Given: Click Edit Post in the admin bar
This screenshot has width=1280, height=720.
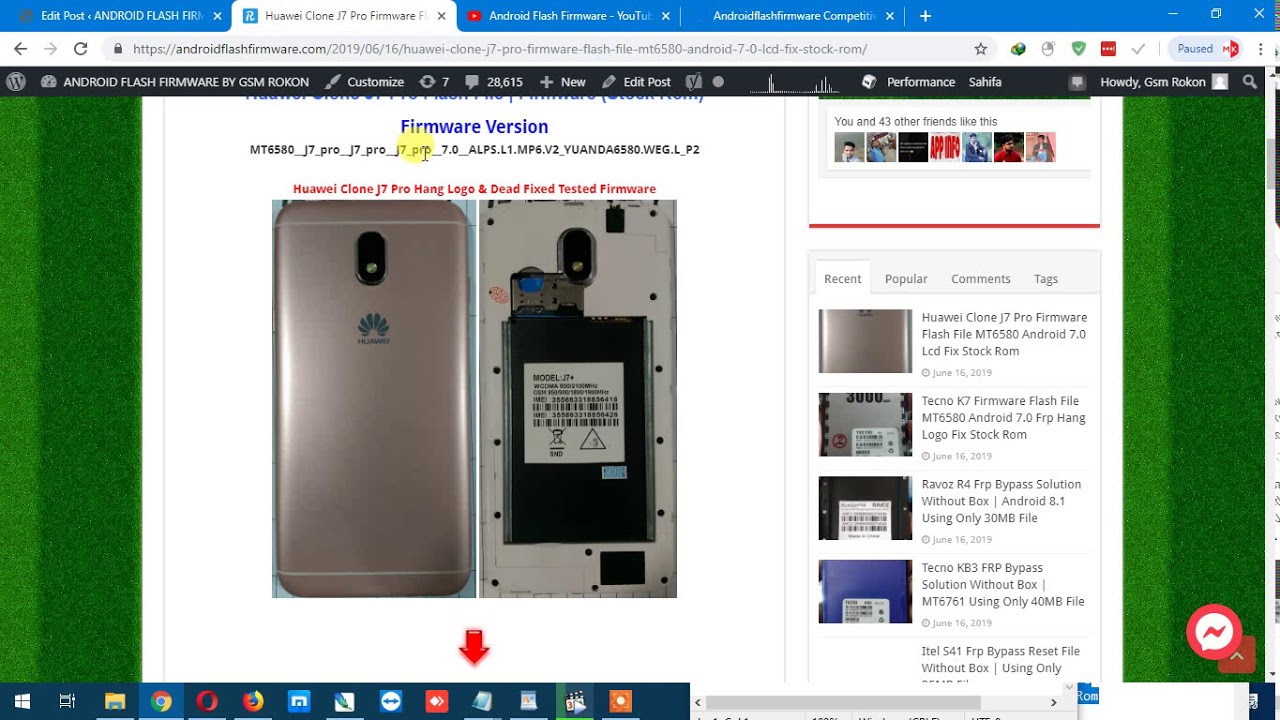Looking at the screenshot, I should (x=636, y=82).
